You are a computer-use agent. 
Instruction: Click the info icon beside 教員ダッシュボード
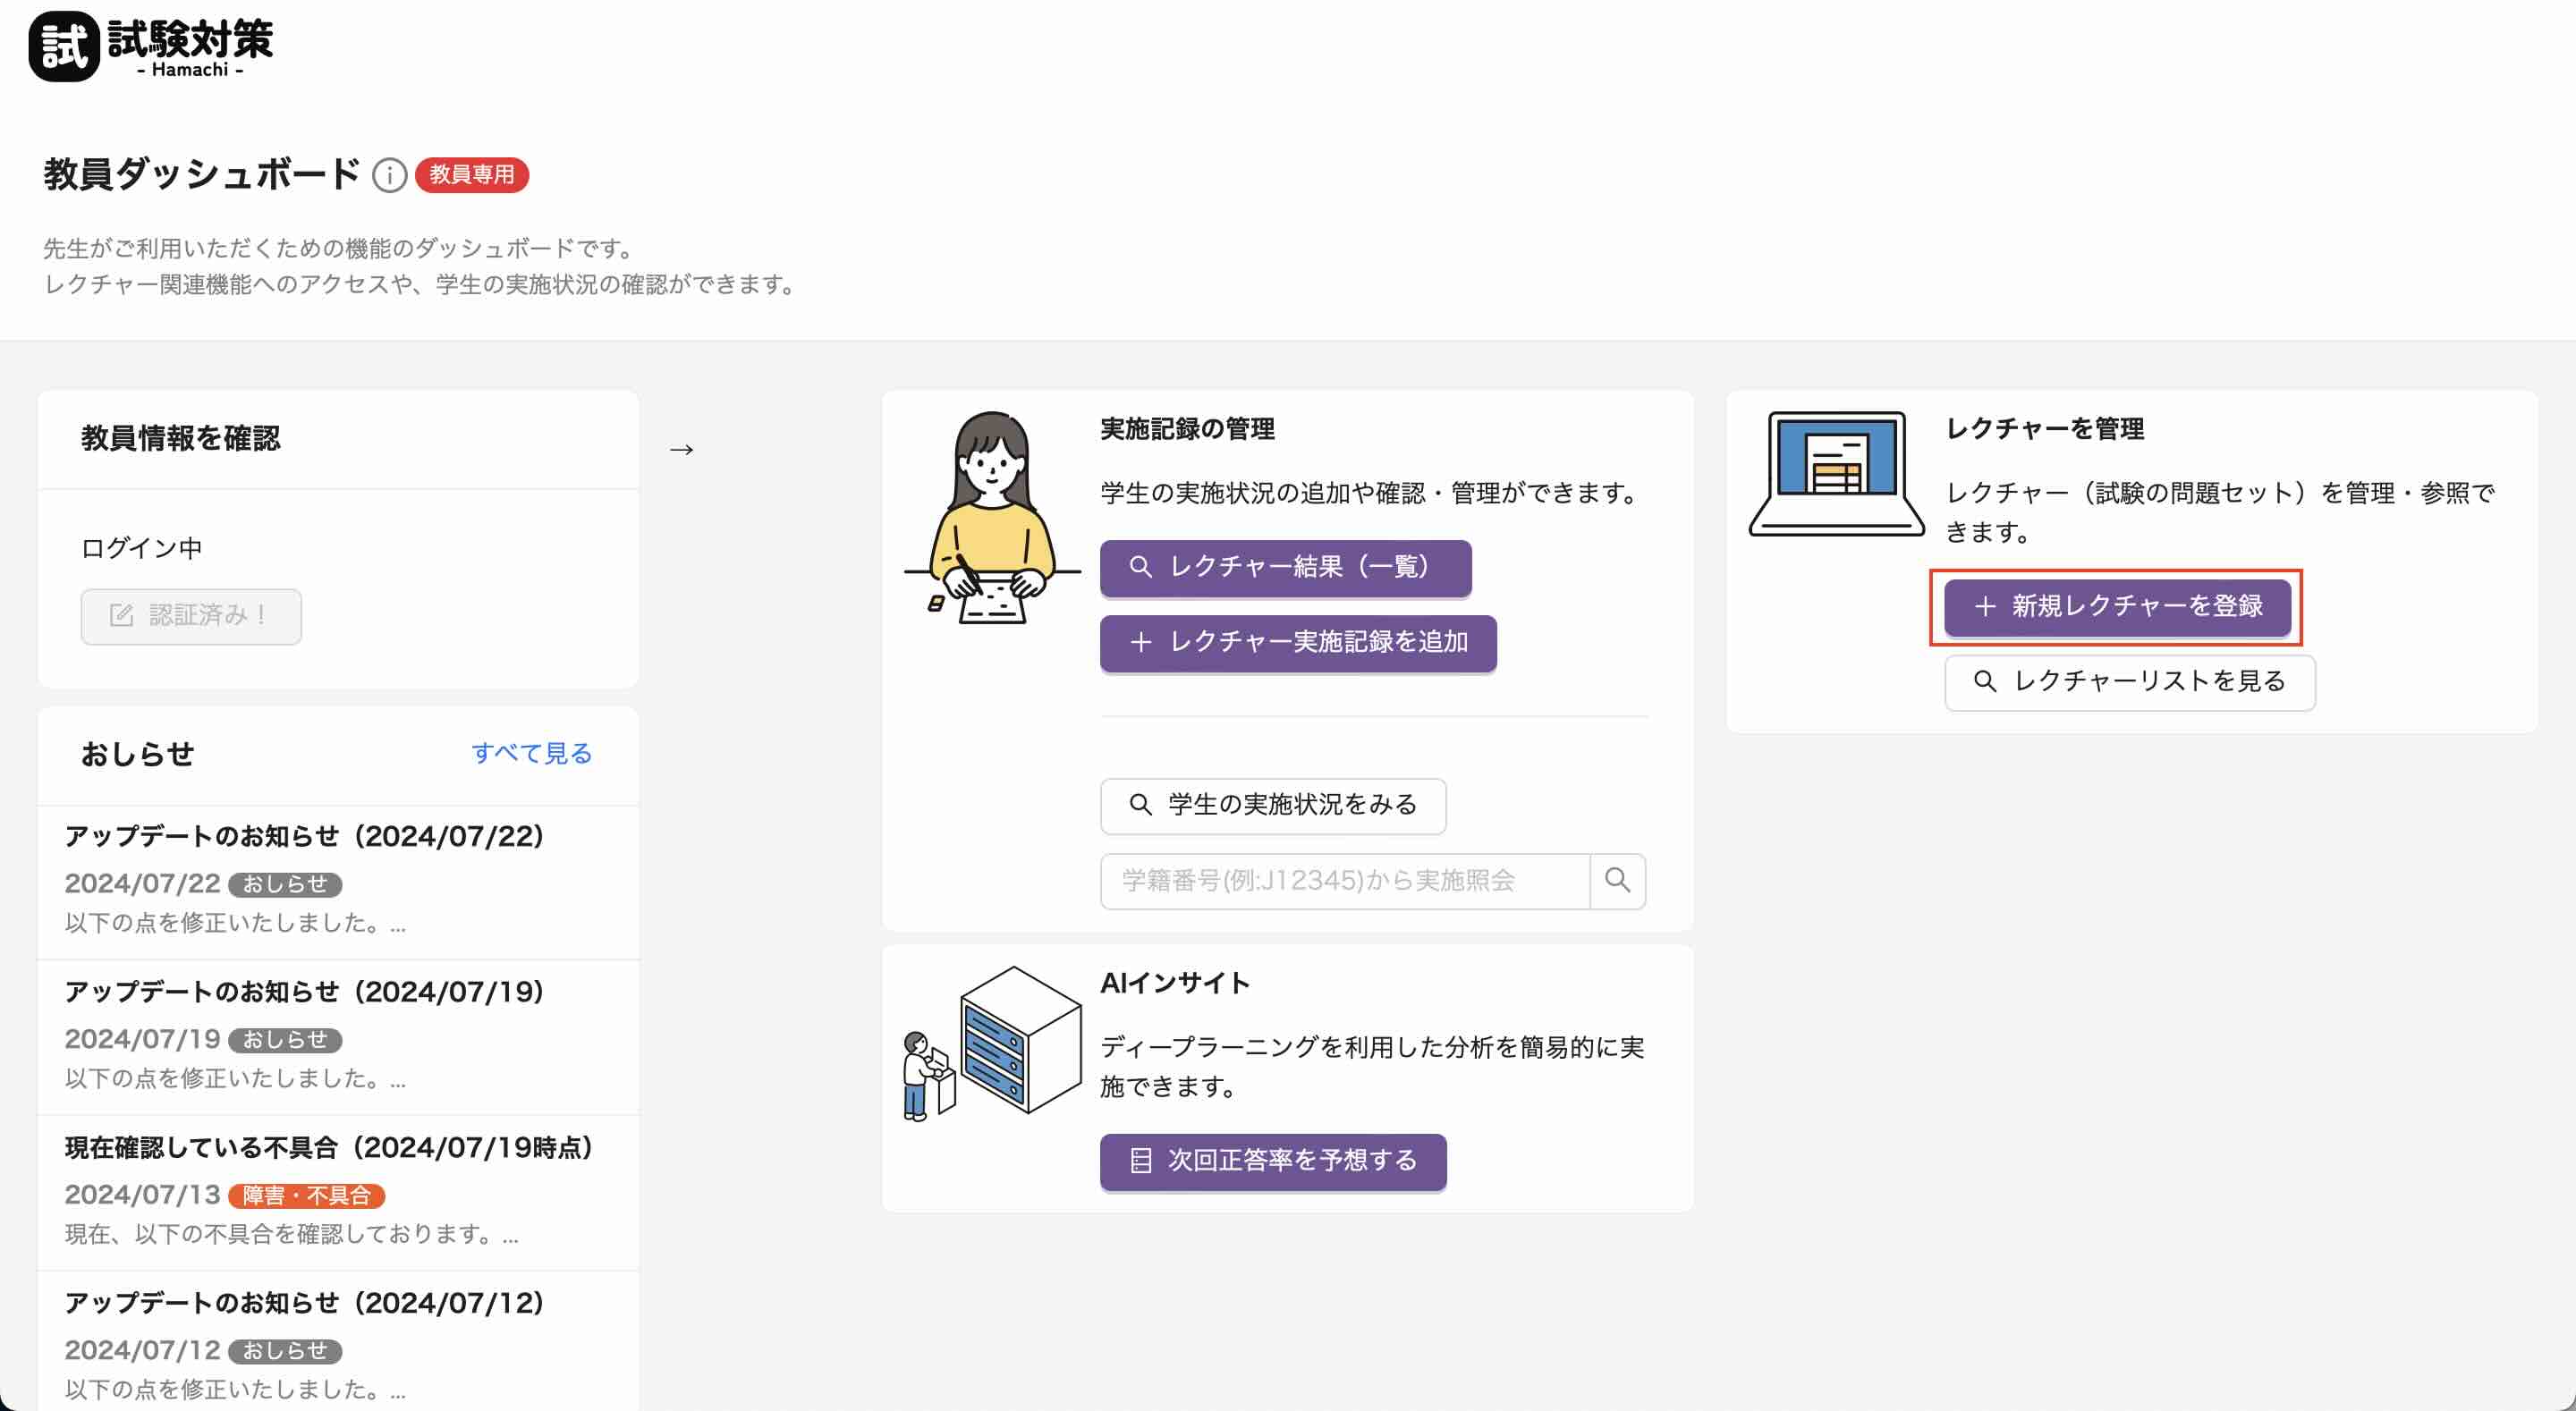389,176
